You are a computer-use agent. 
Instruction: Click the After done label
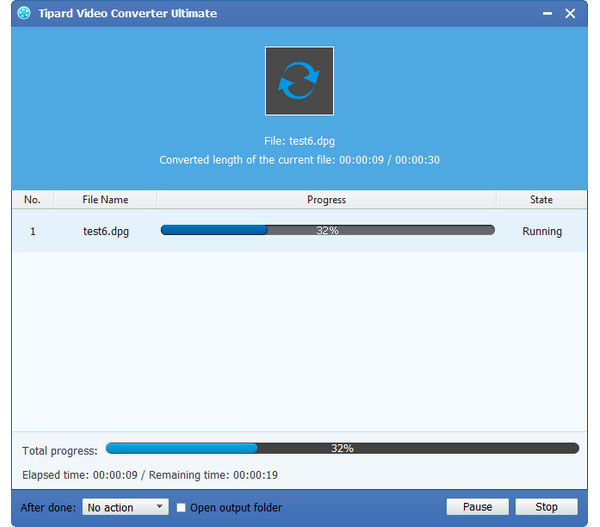48,507
